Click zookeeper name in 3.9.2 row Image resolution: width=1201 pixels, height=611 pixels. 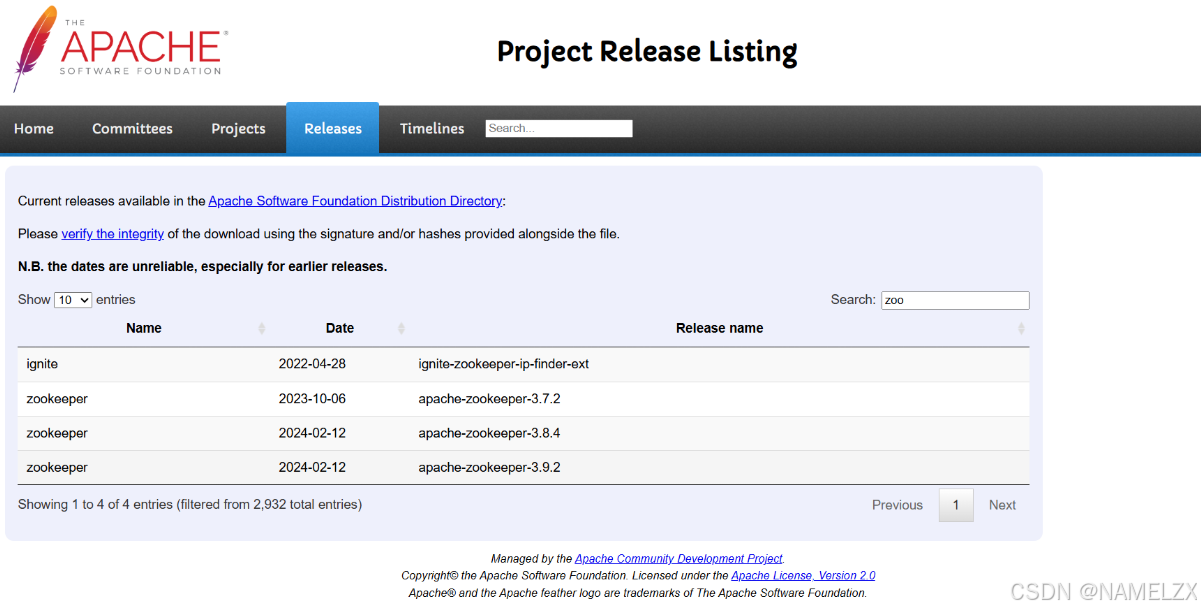57,467
